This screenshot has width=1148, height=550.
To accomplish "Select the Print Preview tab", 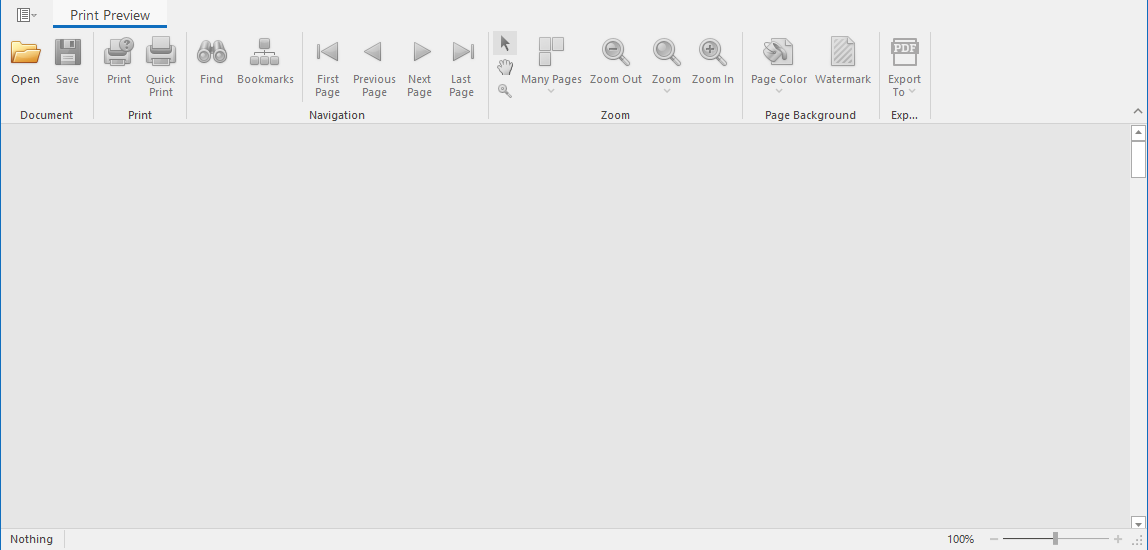I will [x=110, y=15].
